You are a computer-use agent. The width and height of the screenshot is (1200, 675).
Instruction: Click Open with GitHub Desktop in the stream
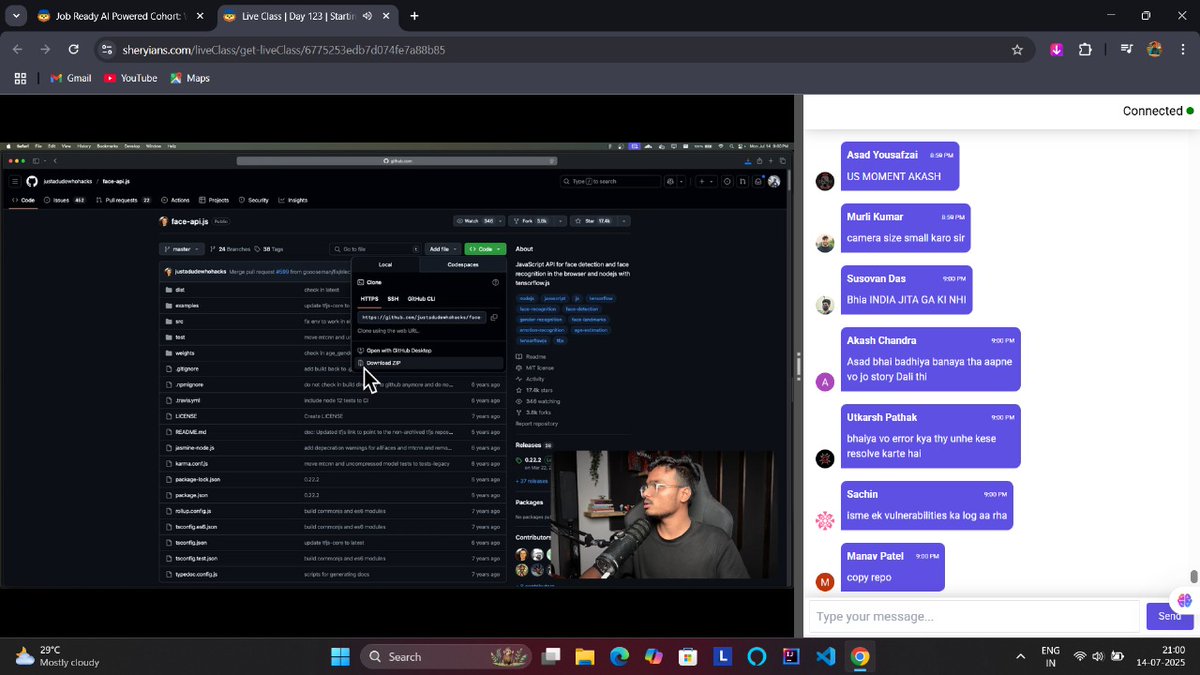399,350
